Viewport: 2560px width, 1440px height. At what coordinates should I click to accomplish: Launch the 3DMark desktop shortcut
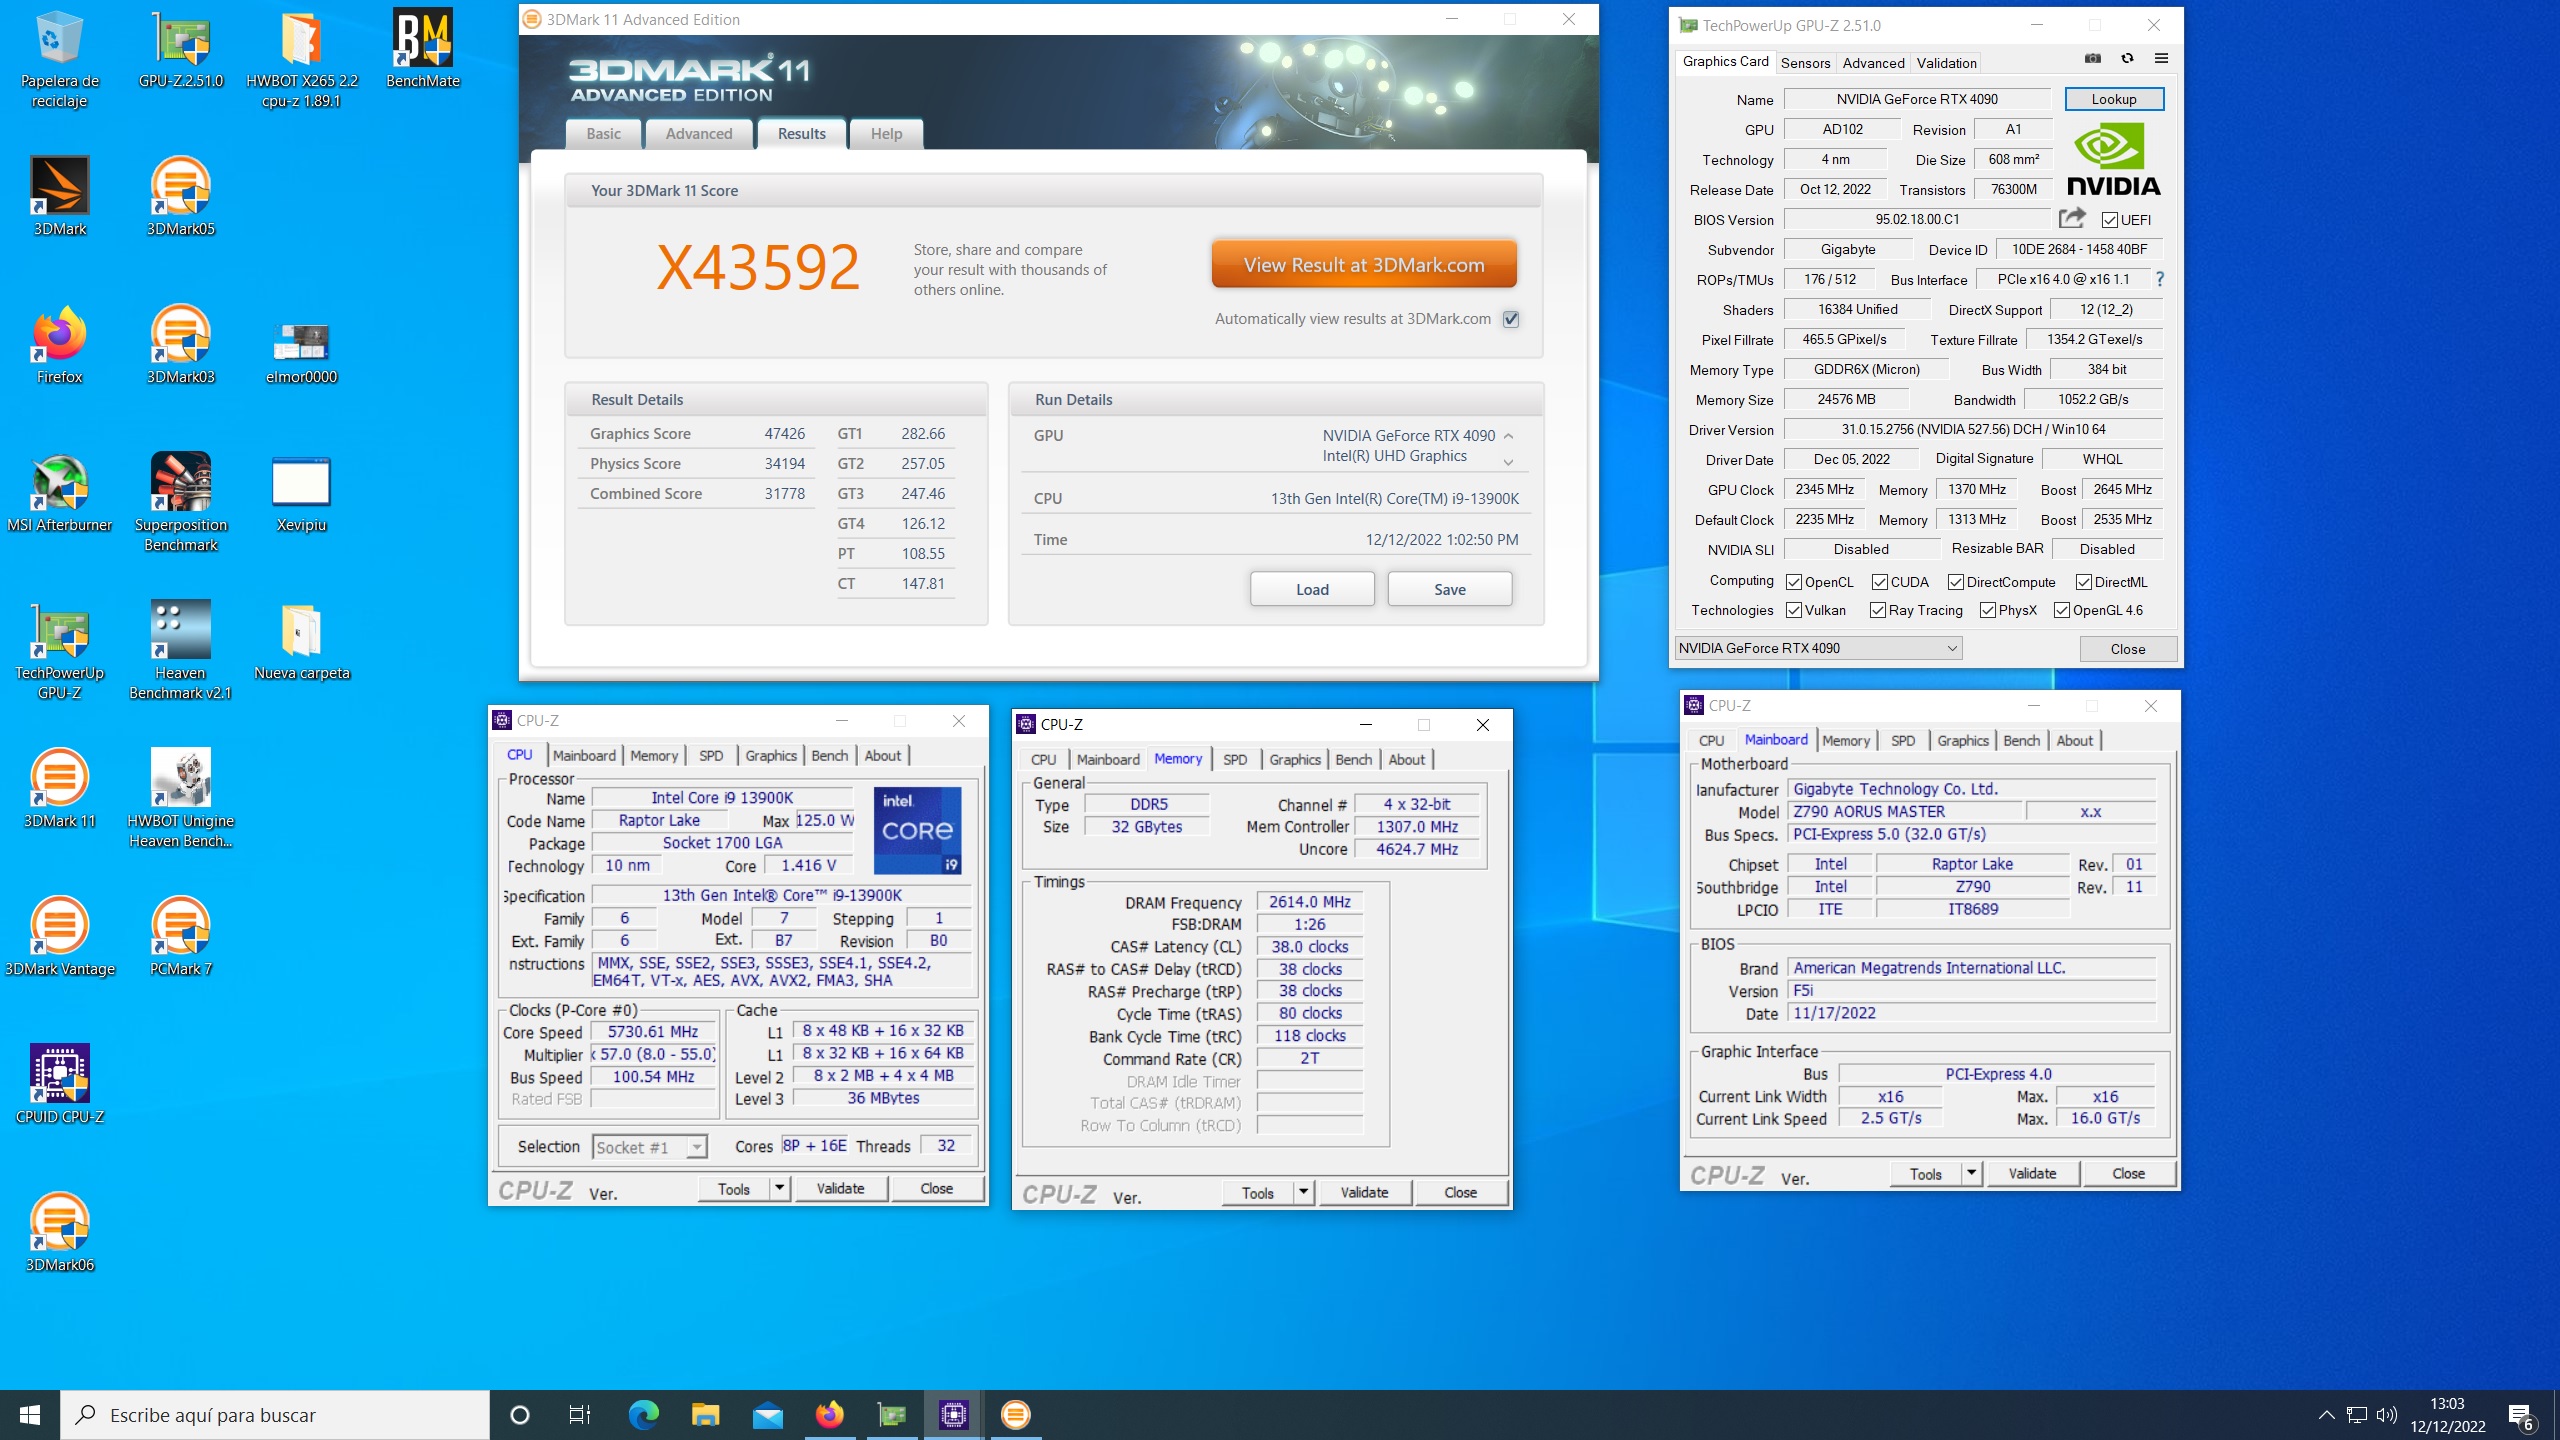(60, 196)
